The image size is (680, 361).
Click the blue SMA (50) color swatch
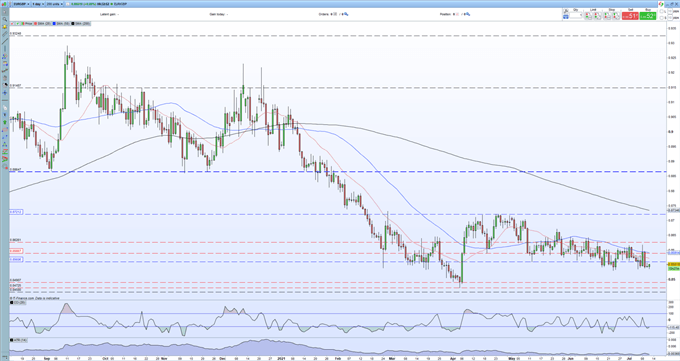point(54,23)
